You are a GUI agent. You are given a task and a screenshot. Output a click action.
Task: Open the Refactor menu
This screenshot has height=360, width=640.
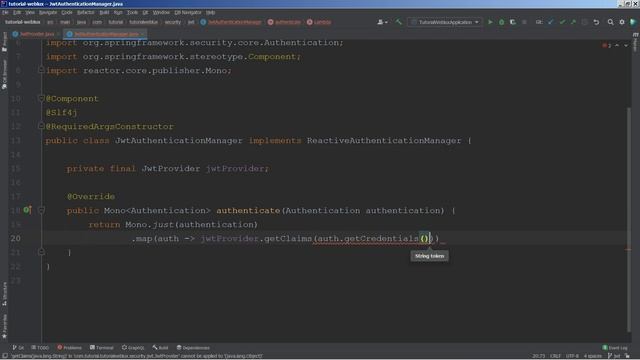click(86, 13)
